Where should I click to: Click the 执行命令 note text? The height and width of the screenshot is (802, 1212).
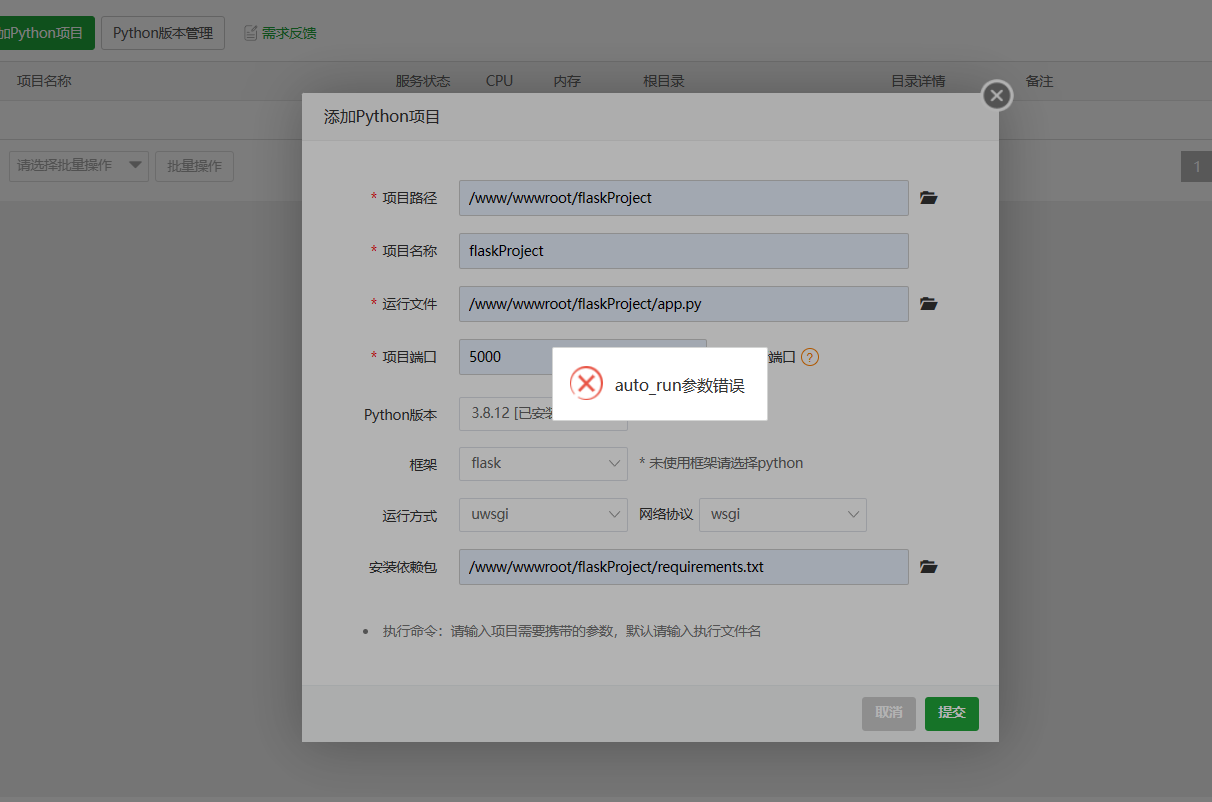pos(572,631)
